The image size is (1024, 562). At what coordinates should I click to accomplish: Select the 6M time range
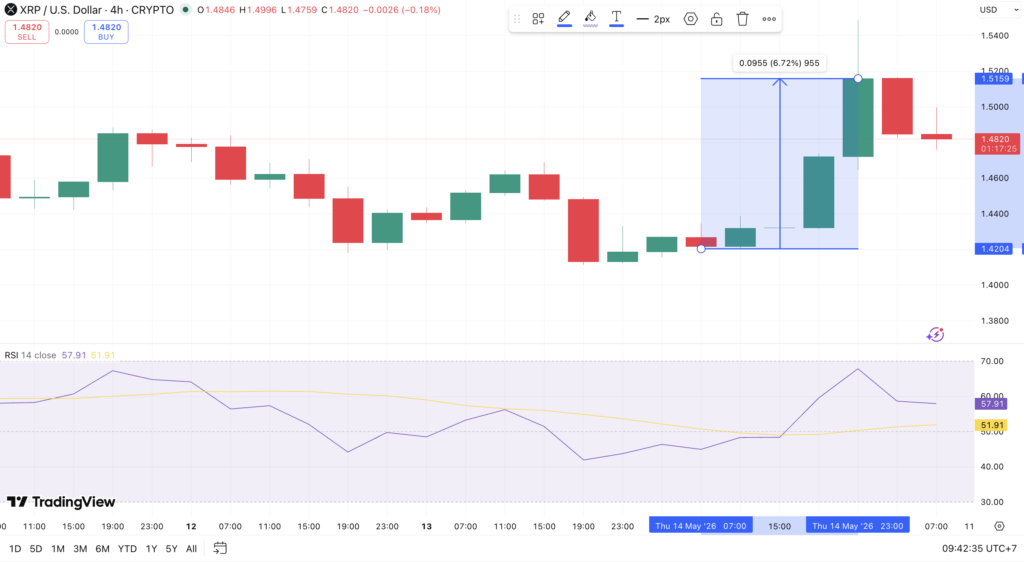click(x=103, y=549)
